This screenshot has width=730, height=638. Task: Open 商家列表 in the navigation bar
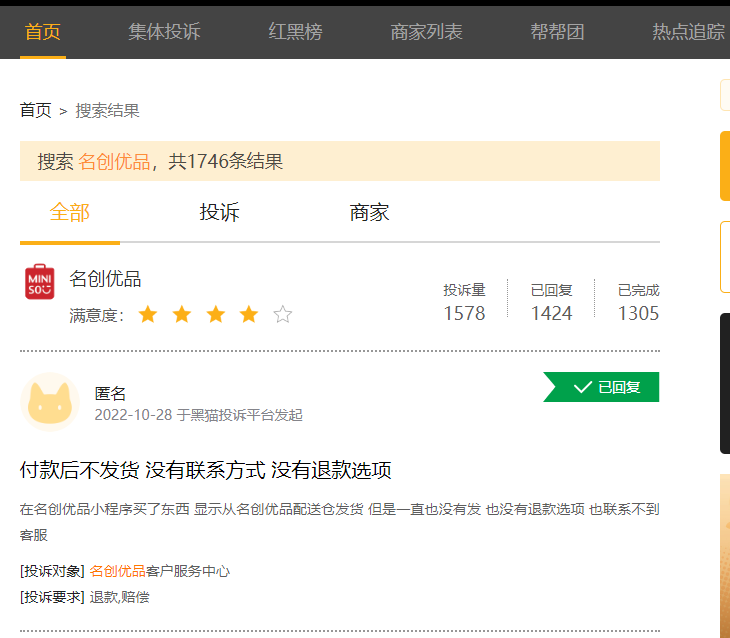[426, 31]
